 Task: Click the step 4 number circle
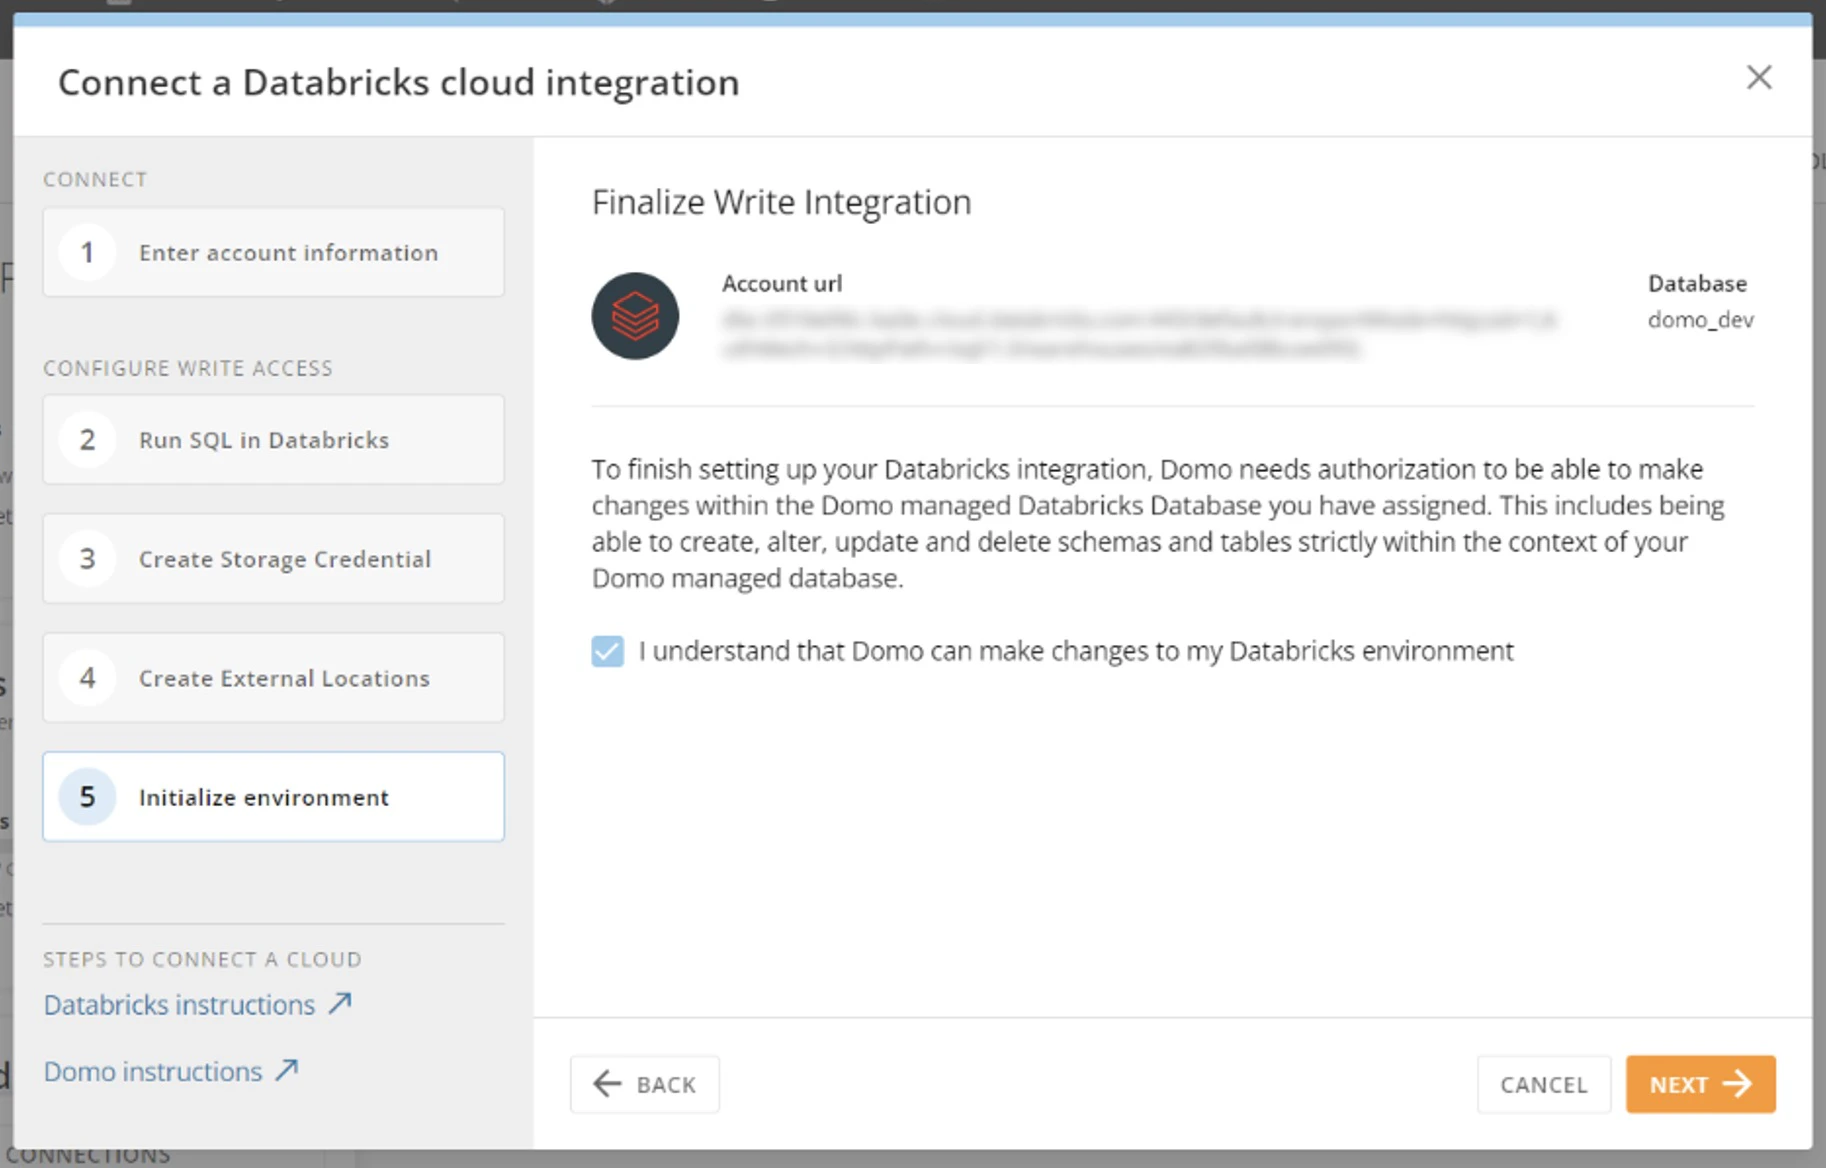88,678
